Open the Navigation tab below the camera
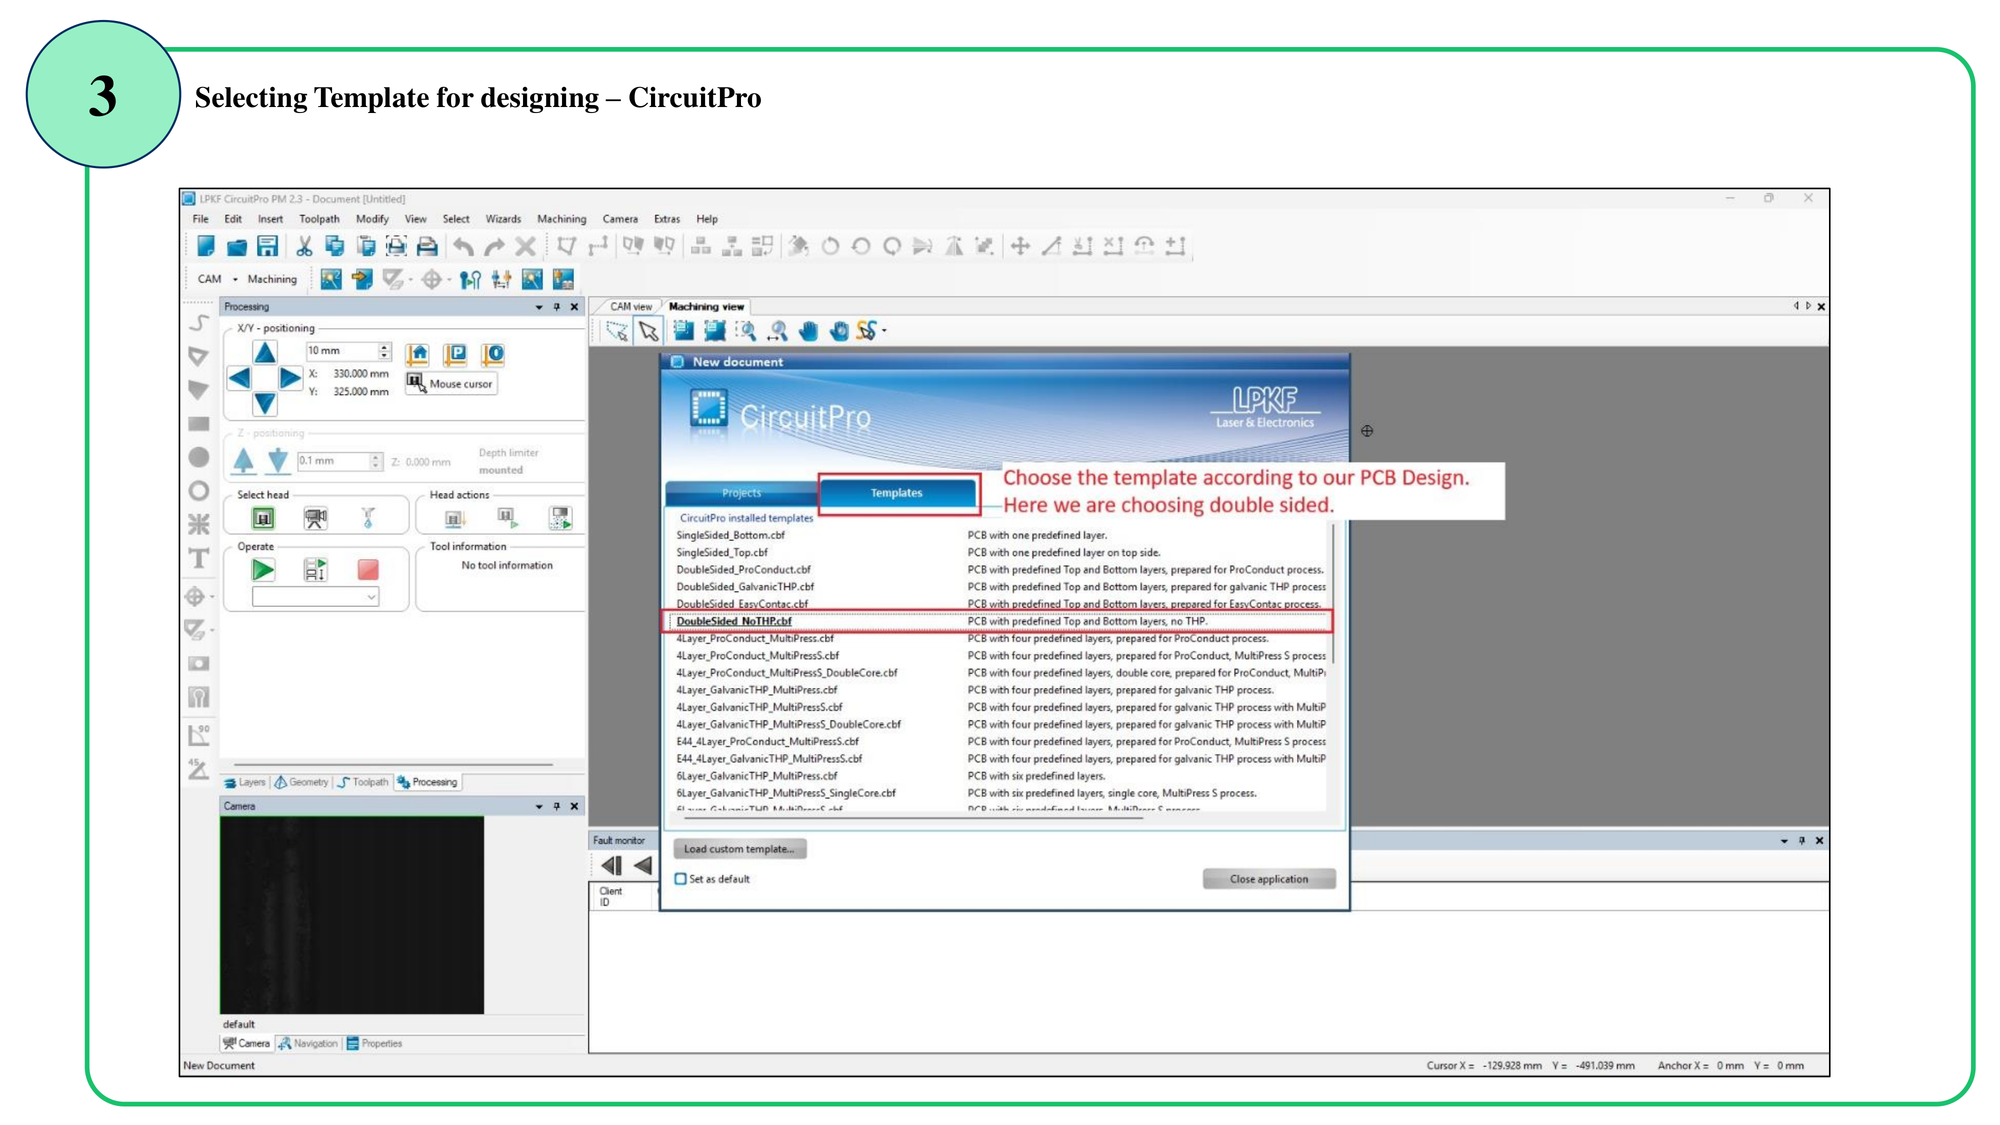The height and width of the screenshot is (1125, 2000). [308, 1044]
